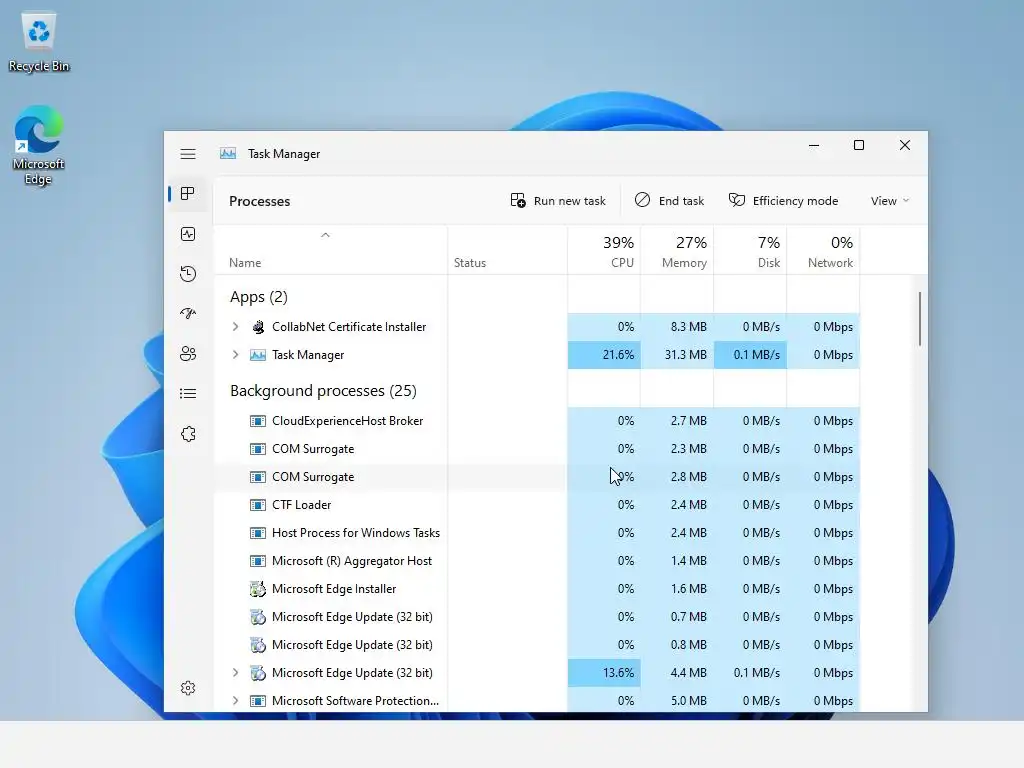Select the CloudExperienceHost Broker row
This screenshot has height=768, width=1024.
537,421
